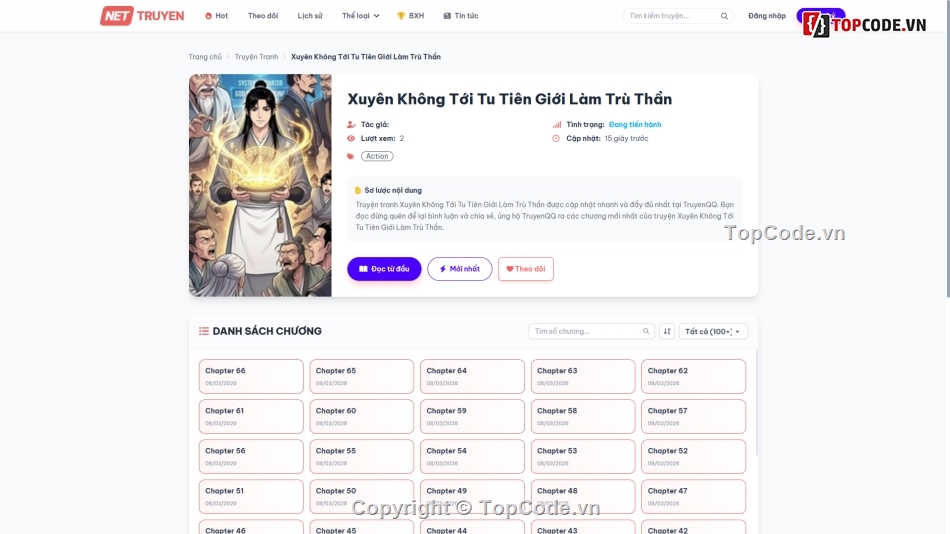Click the page vertical scrollbar
This screenshot has width=950, height=534.
pos(947,149)
